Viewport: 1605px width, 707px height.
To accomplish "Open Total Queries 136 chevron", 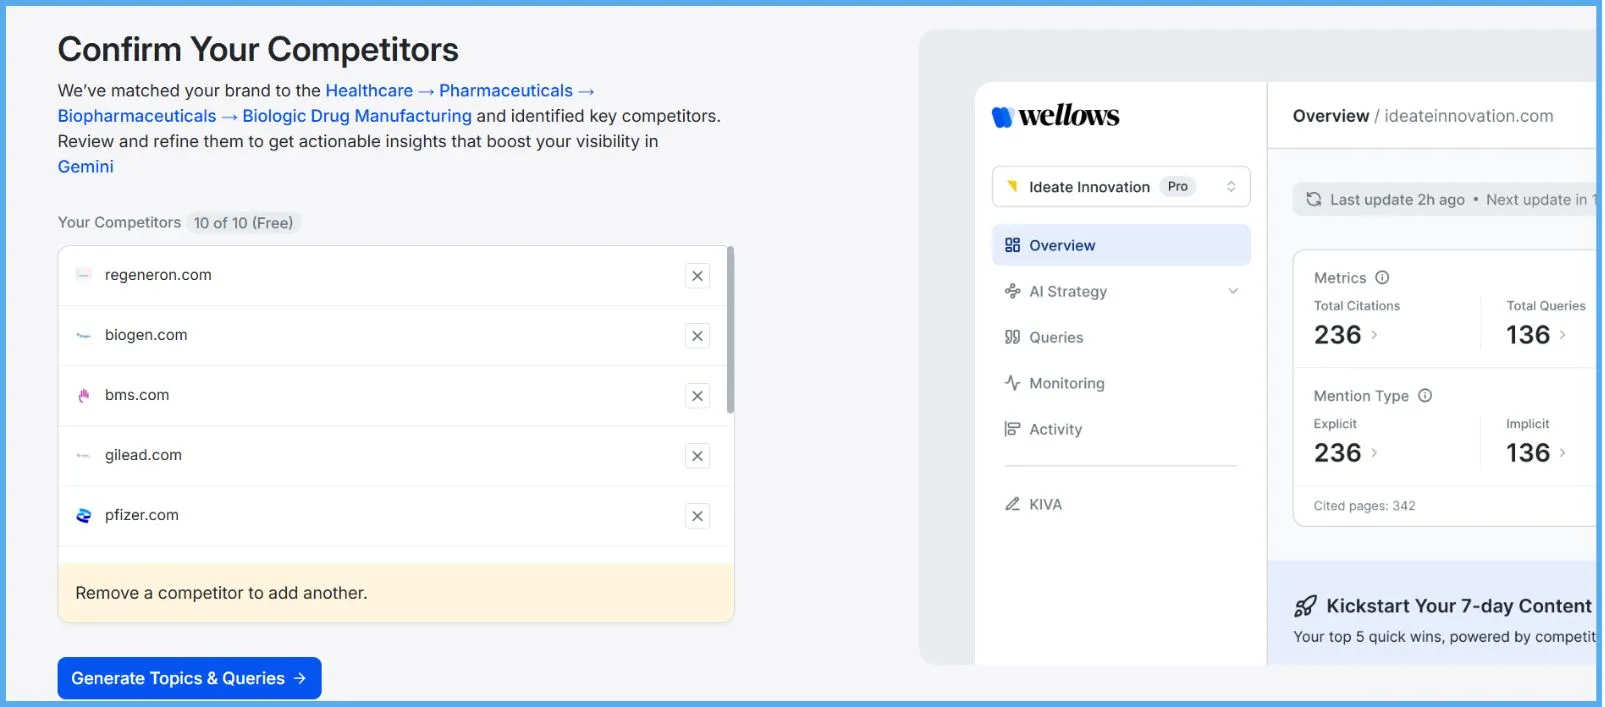I will point(1562,335).
